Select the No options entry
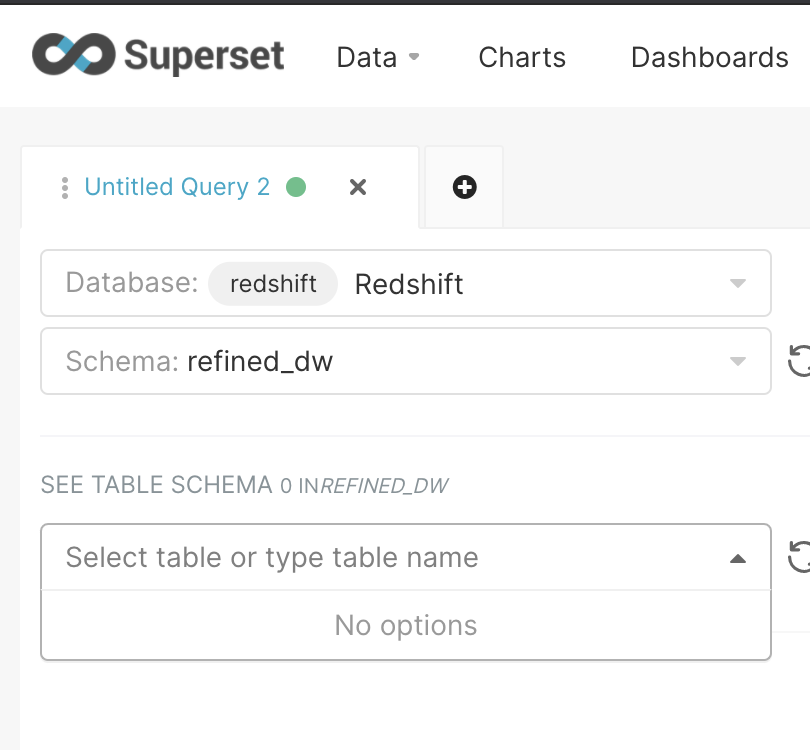 [x=405, y=624]
